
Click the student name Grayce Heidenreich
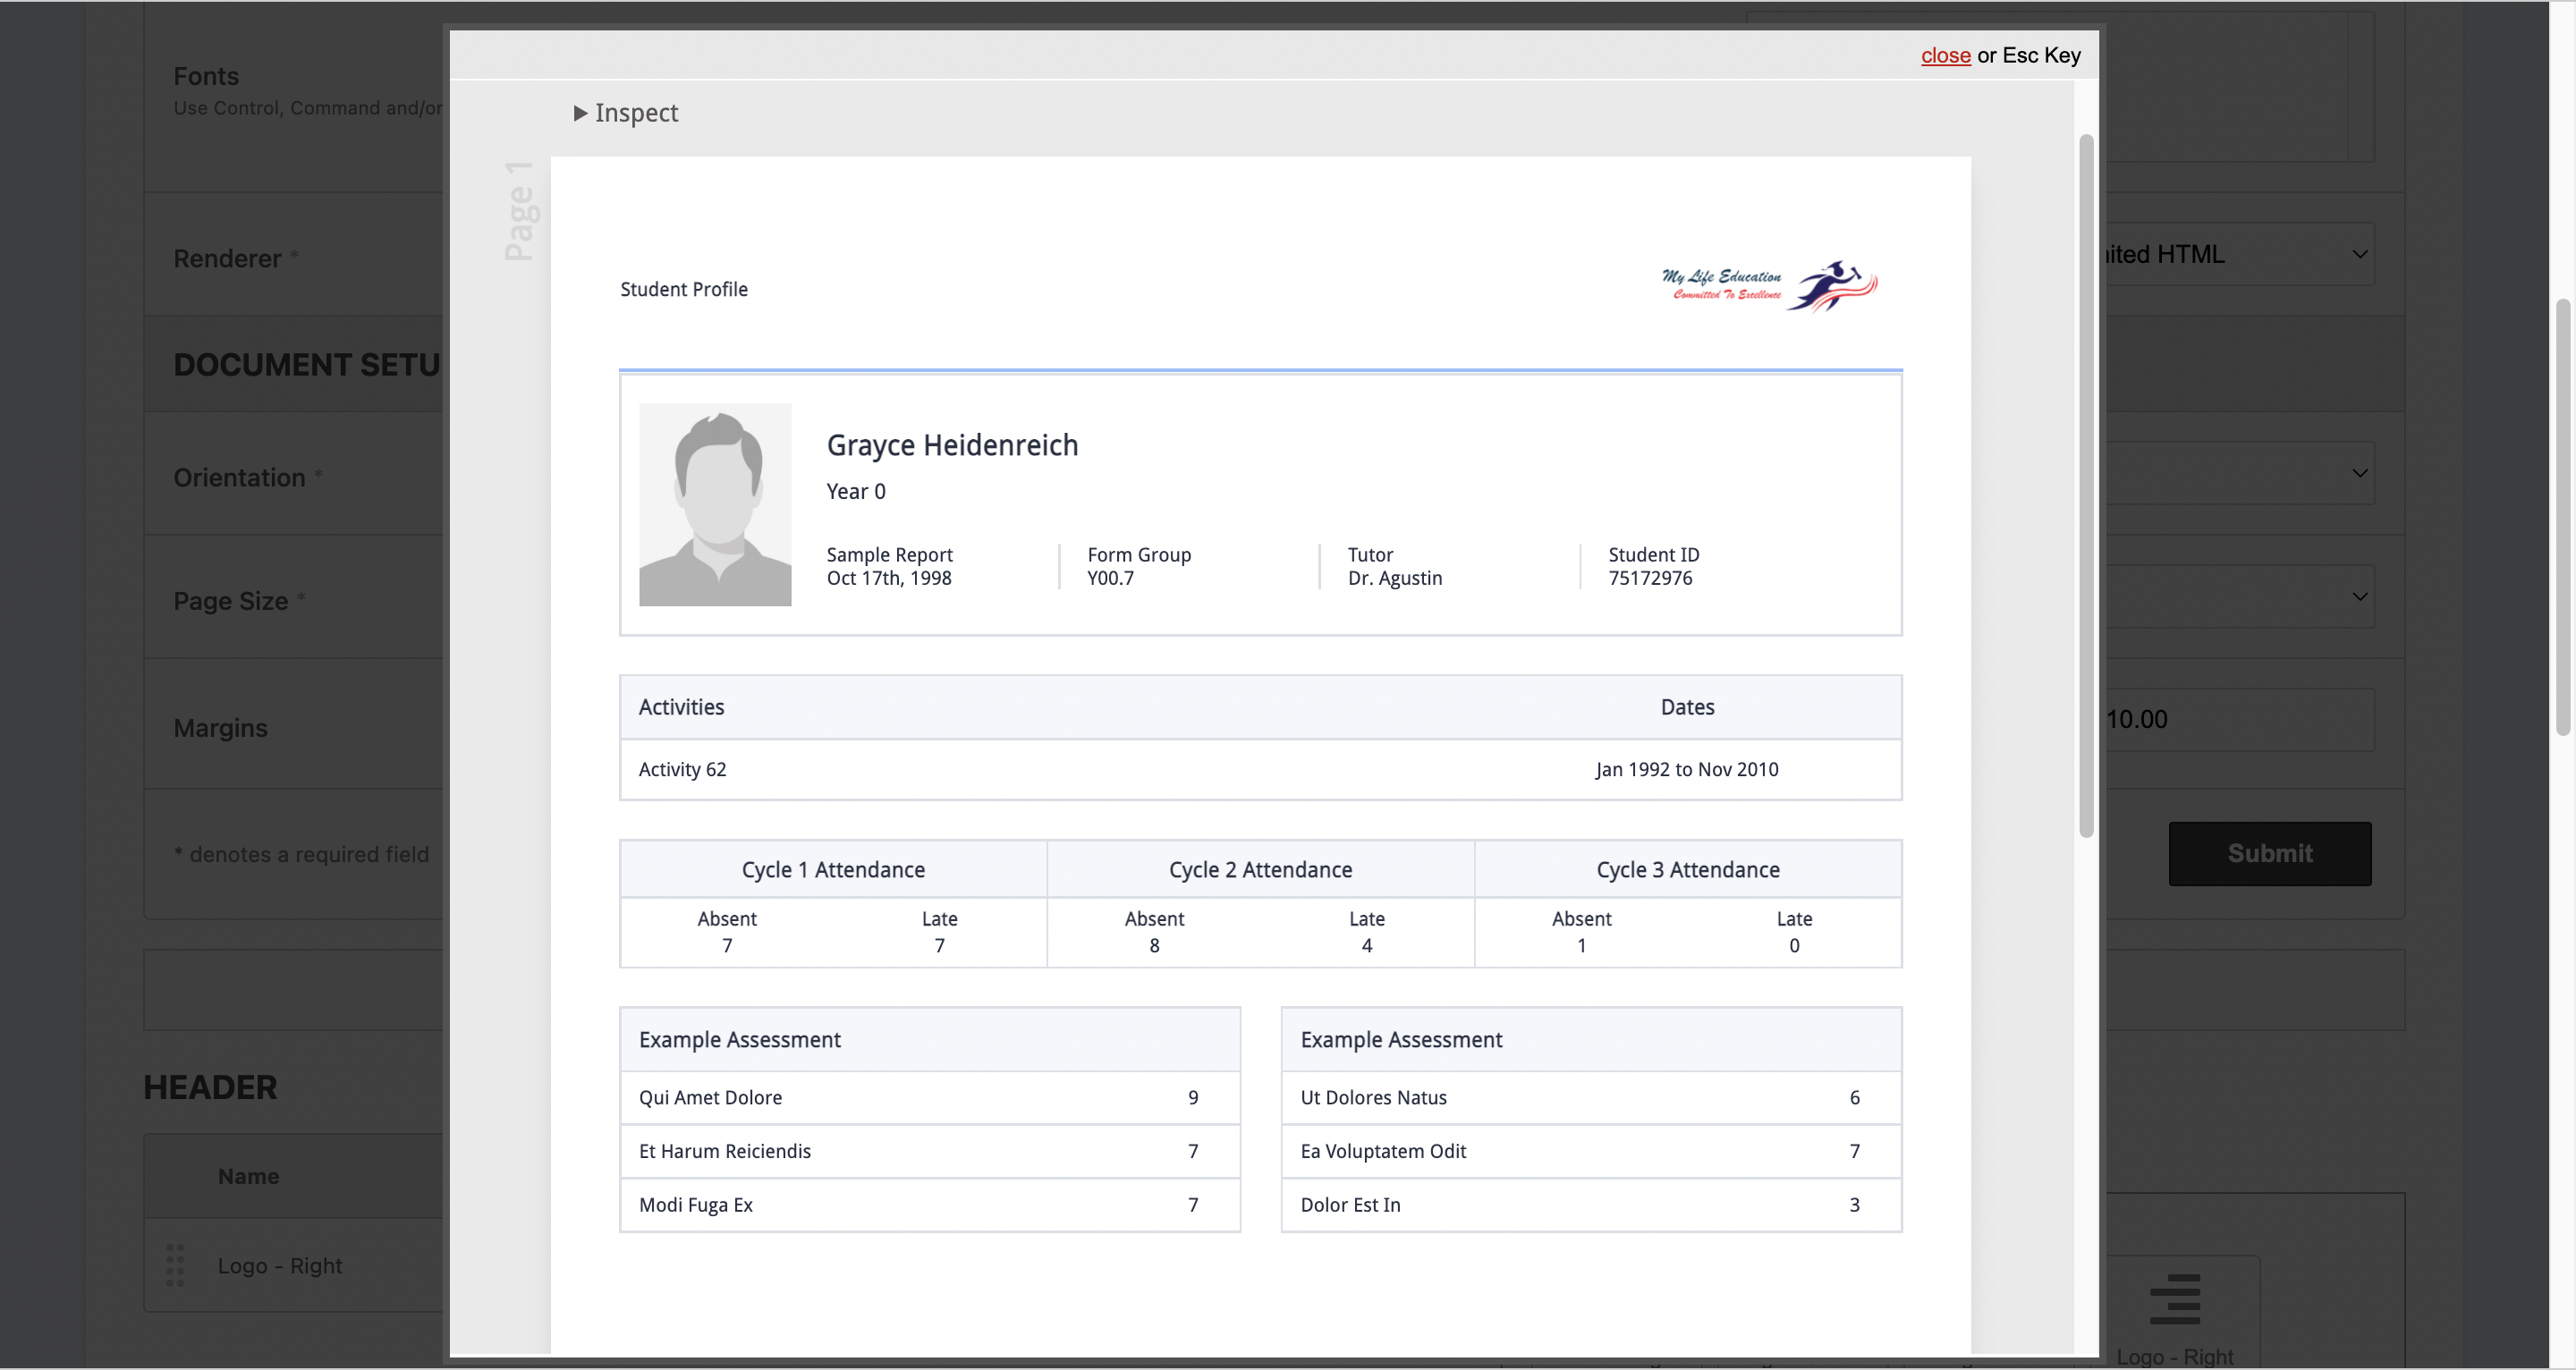click(952, 445)
